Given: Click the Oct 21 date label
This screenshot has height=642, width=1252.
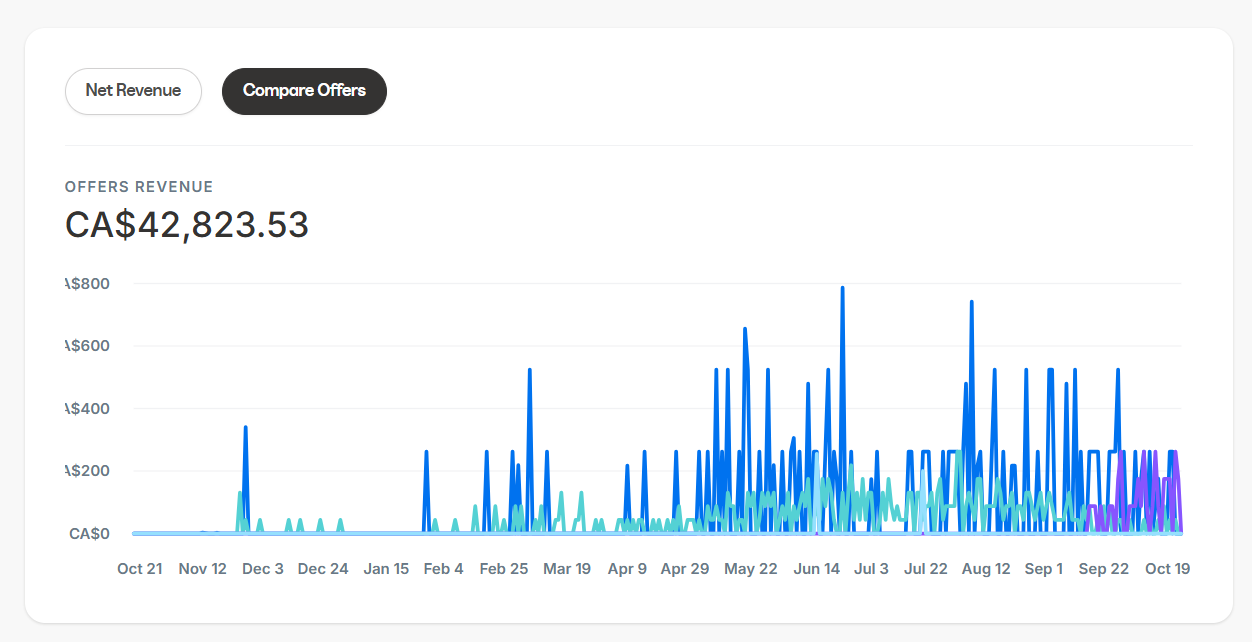Looking at the screenshot, I should click(139, 569).
